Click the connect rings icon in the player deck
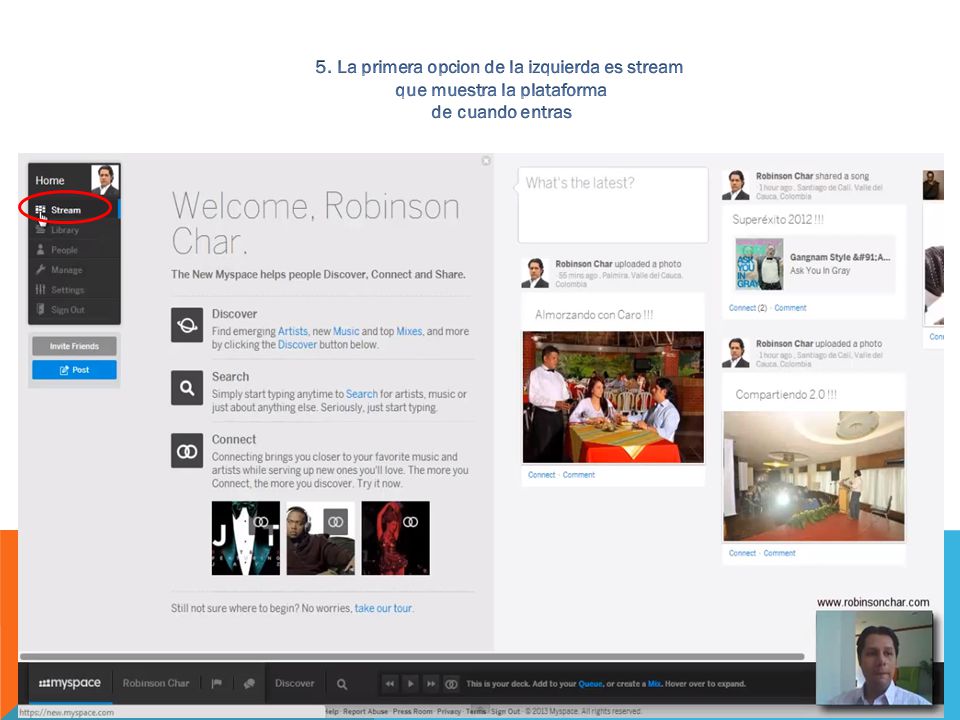960x720 pixels. (451, 683)
